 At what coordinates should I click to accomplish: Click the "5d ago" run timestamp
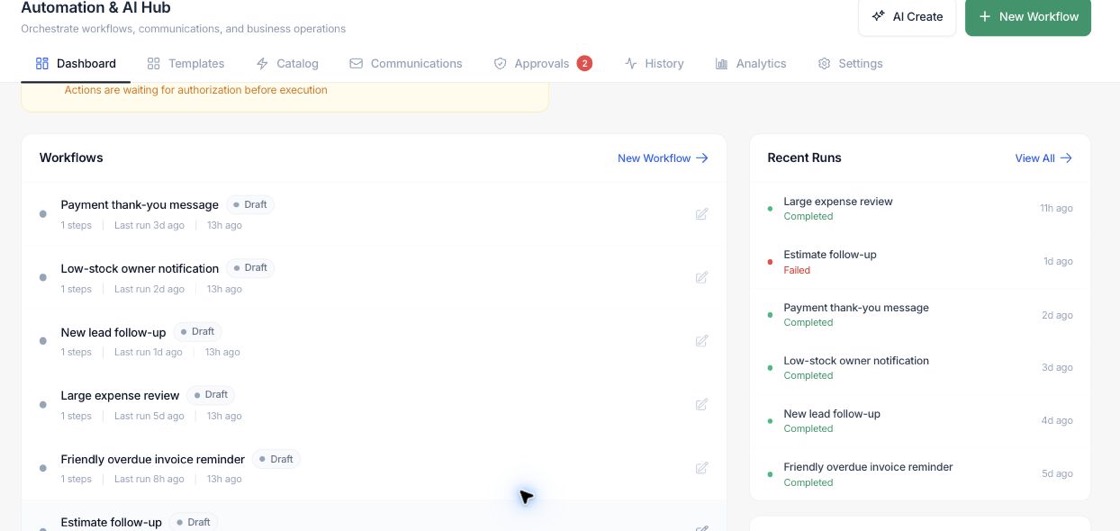(x=1056, y=473)
